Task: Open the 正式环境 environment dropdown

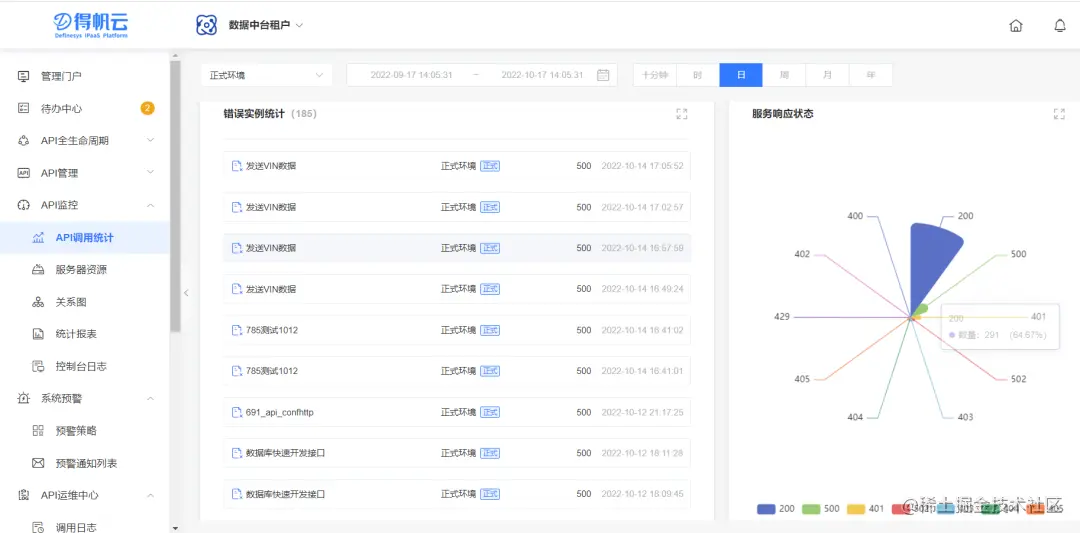Action: [x=267, y=75]
